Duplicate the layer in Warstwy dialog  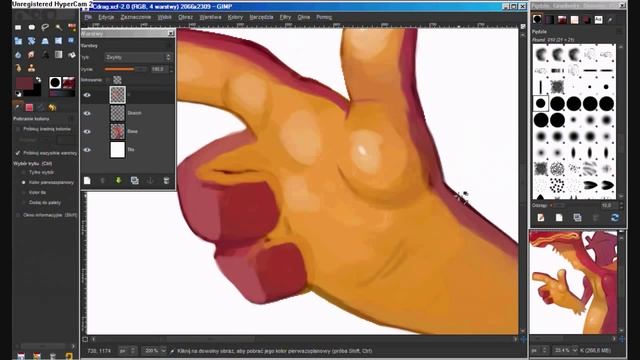click(134, 180)
